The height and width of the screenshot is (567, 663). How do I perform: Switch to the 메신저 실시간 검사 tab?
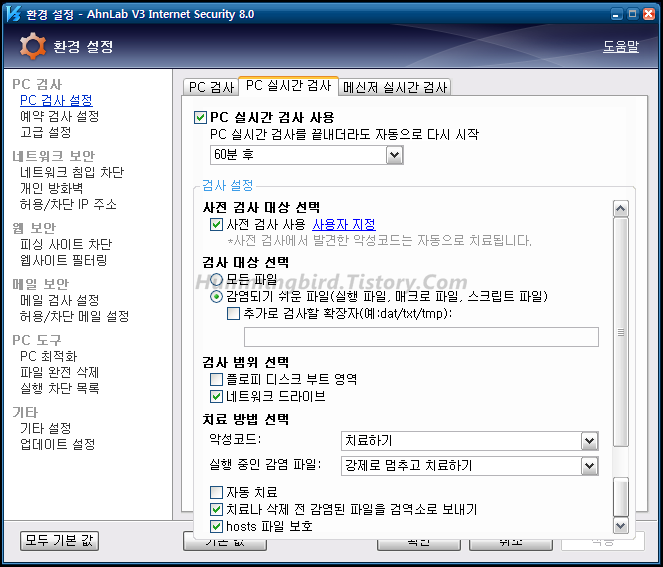pyautogui.click(x=396, y=87)
